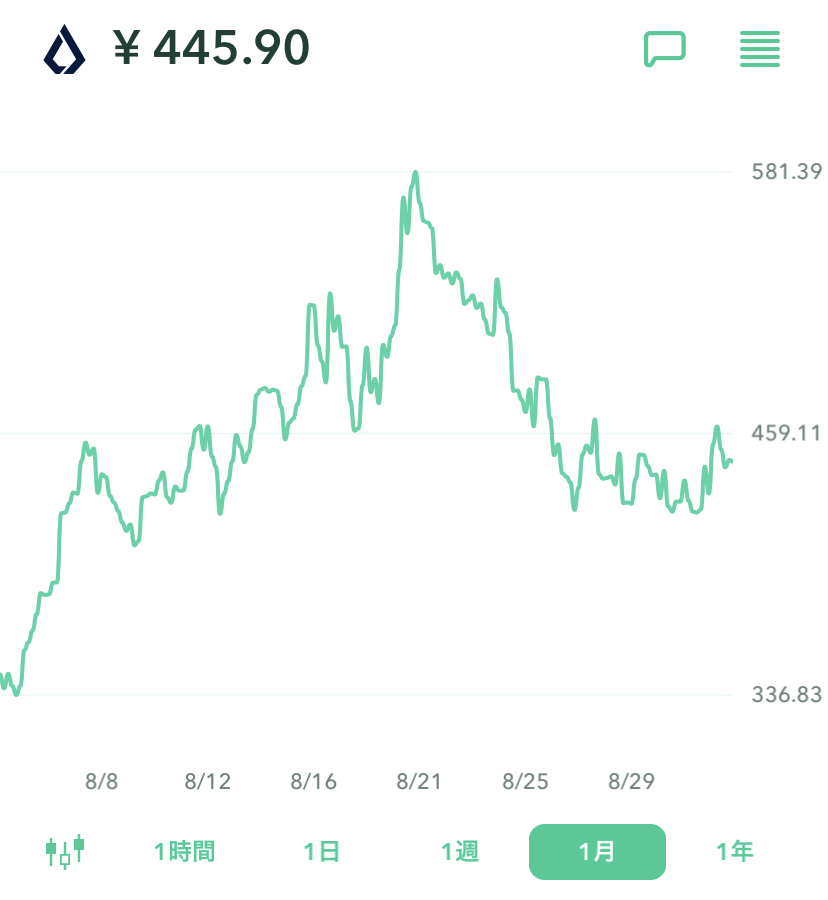Switch to candlestick chart view

65,852
